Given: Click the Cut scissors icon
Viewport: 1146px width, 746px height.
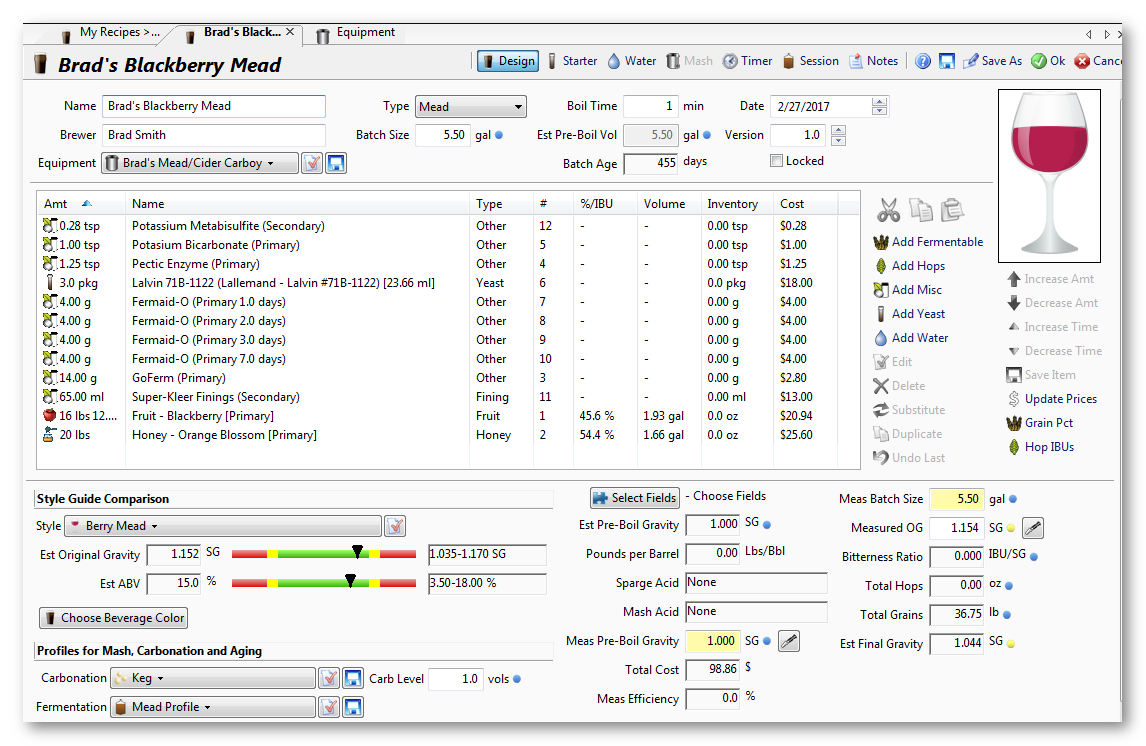Looking at the screenshot, I should click(888, 210).
